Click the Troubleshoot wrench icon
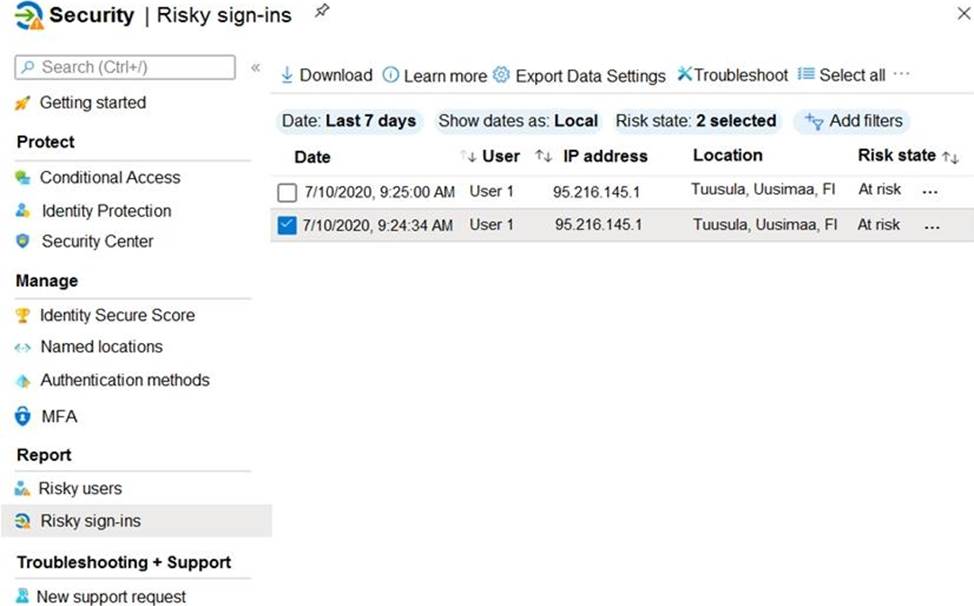974x606 pixels. [x=684, y=75]
